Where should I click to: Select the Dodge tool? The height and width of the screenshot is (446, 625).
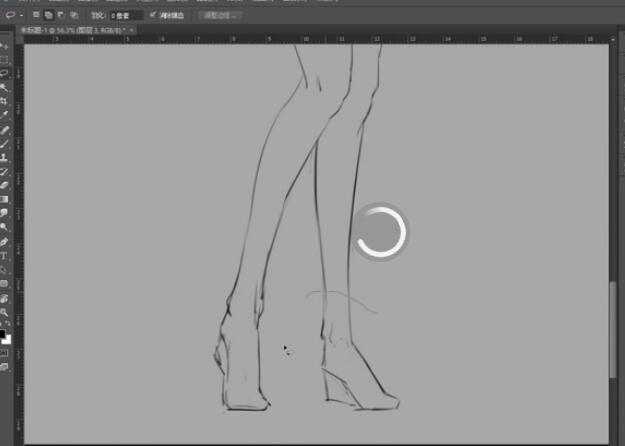[x=4, y=227]
